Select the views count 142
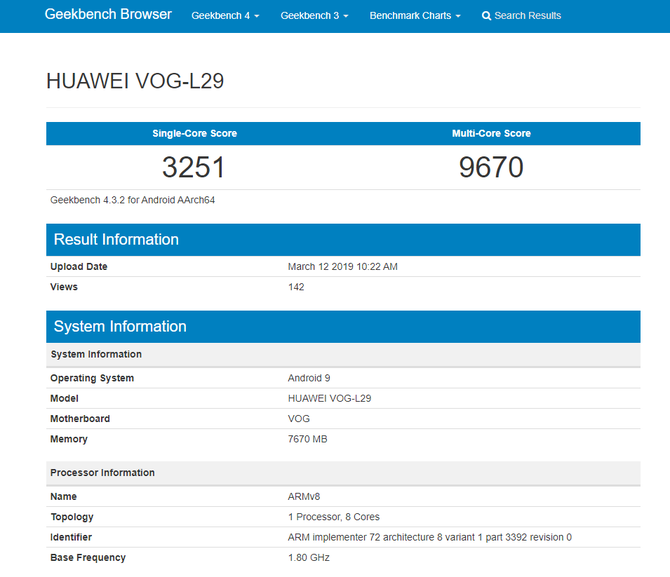Image resolution: width=670 pixels, height=577 pixels. click(x=296, y=287)
